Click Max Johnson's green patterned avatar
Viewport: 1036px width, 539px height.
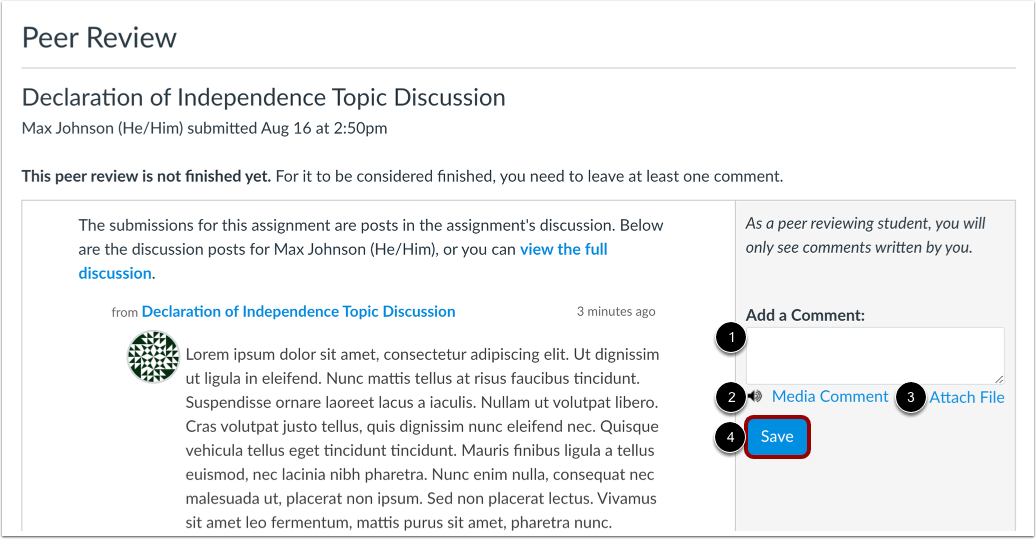[x=154, y=357]
